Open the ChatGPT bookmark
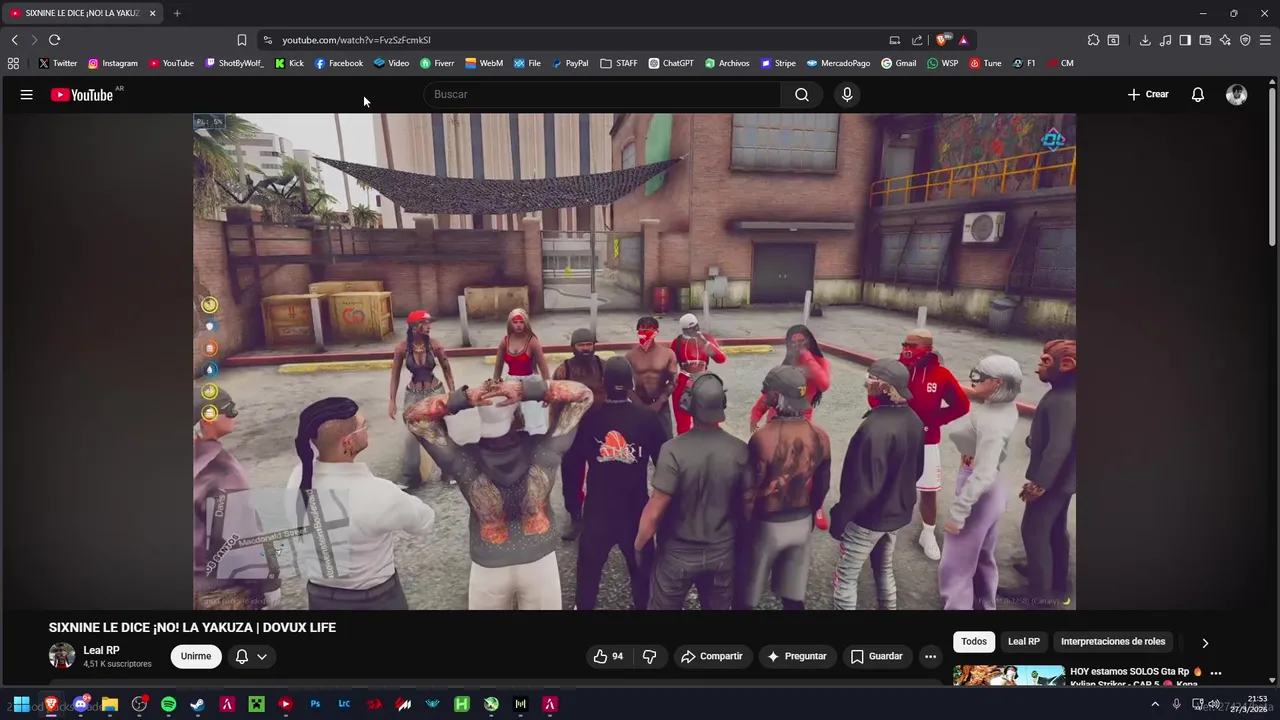 (670, 63)
